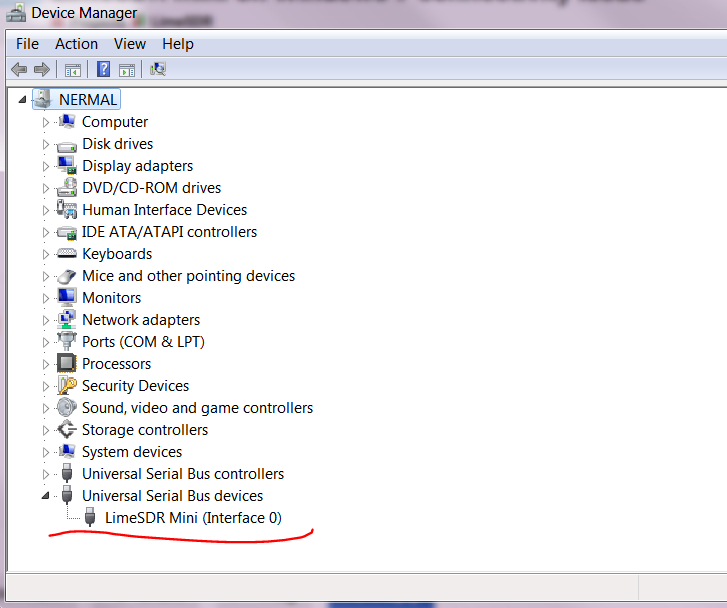Click the Disk drives category icon

[x=67, y=147]
